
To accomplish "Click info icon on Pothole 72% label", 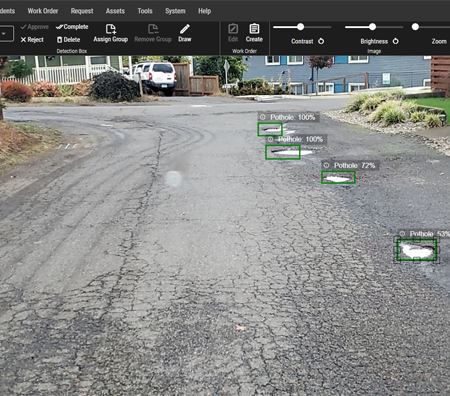I will (326, 165).
